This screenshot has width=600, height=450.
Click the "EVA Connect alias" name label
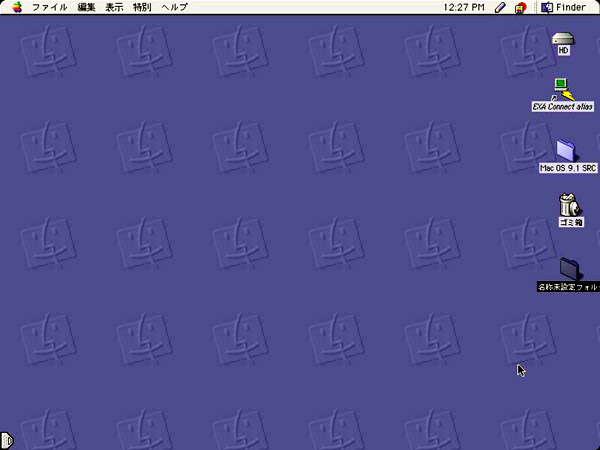click(x=562, y=106)
